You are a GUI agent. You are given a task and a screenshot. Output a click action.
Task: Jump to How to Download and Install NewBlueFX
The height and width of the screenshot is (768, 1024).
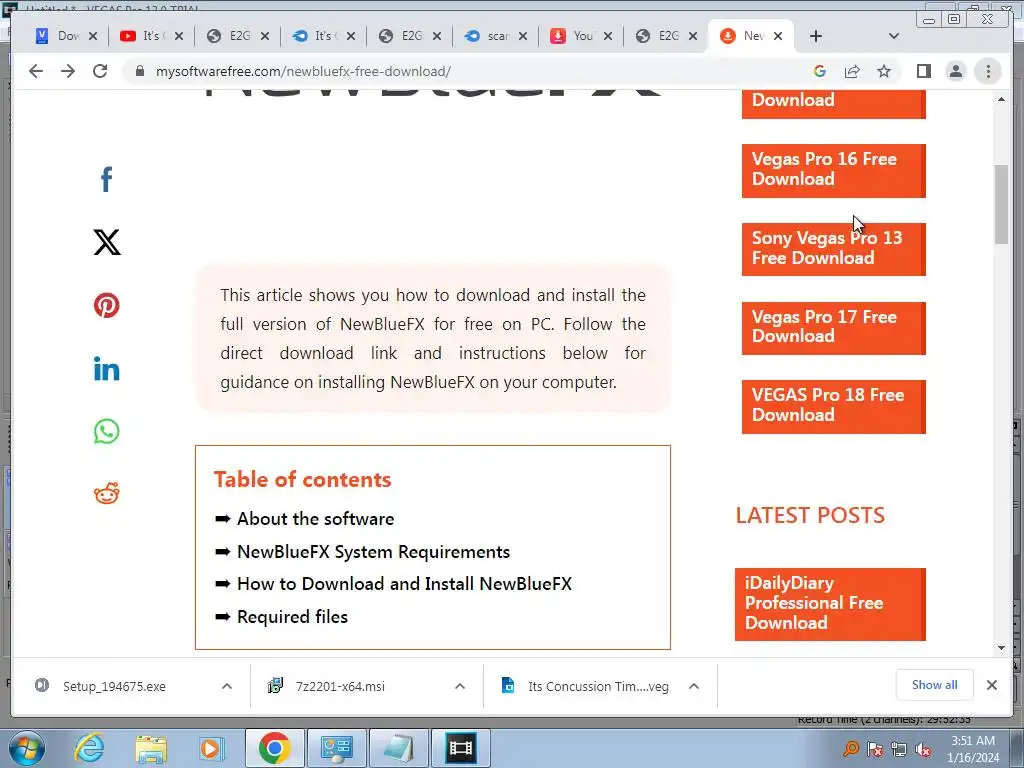pos(404,584)
